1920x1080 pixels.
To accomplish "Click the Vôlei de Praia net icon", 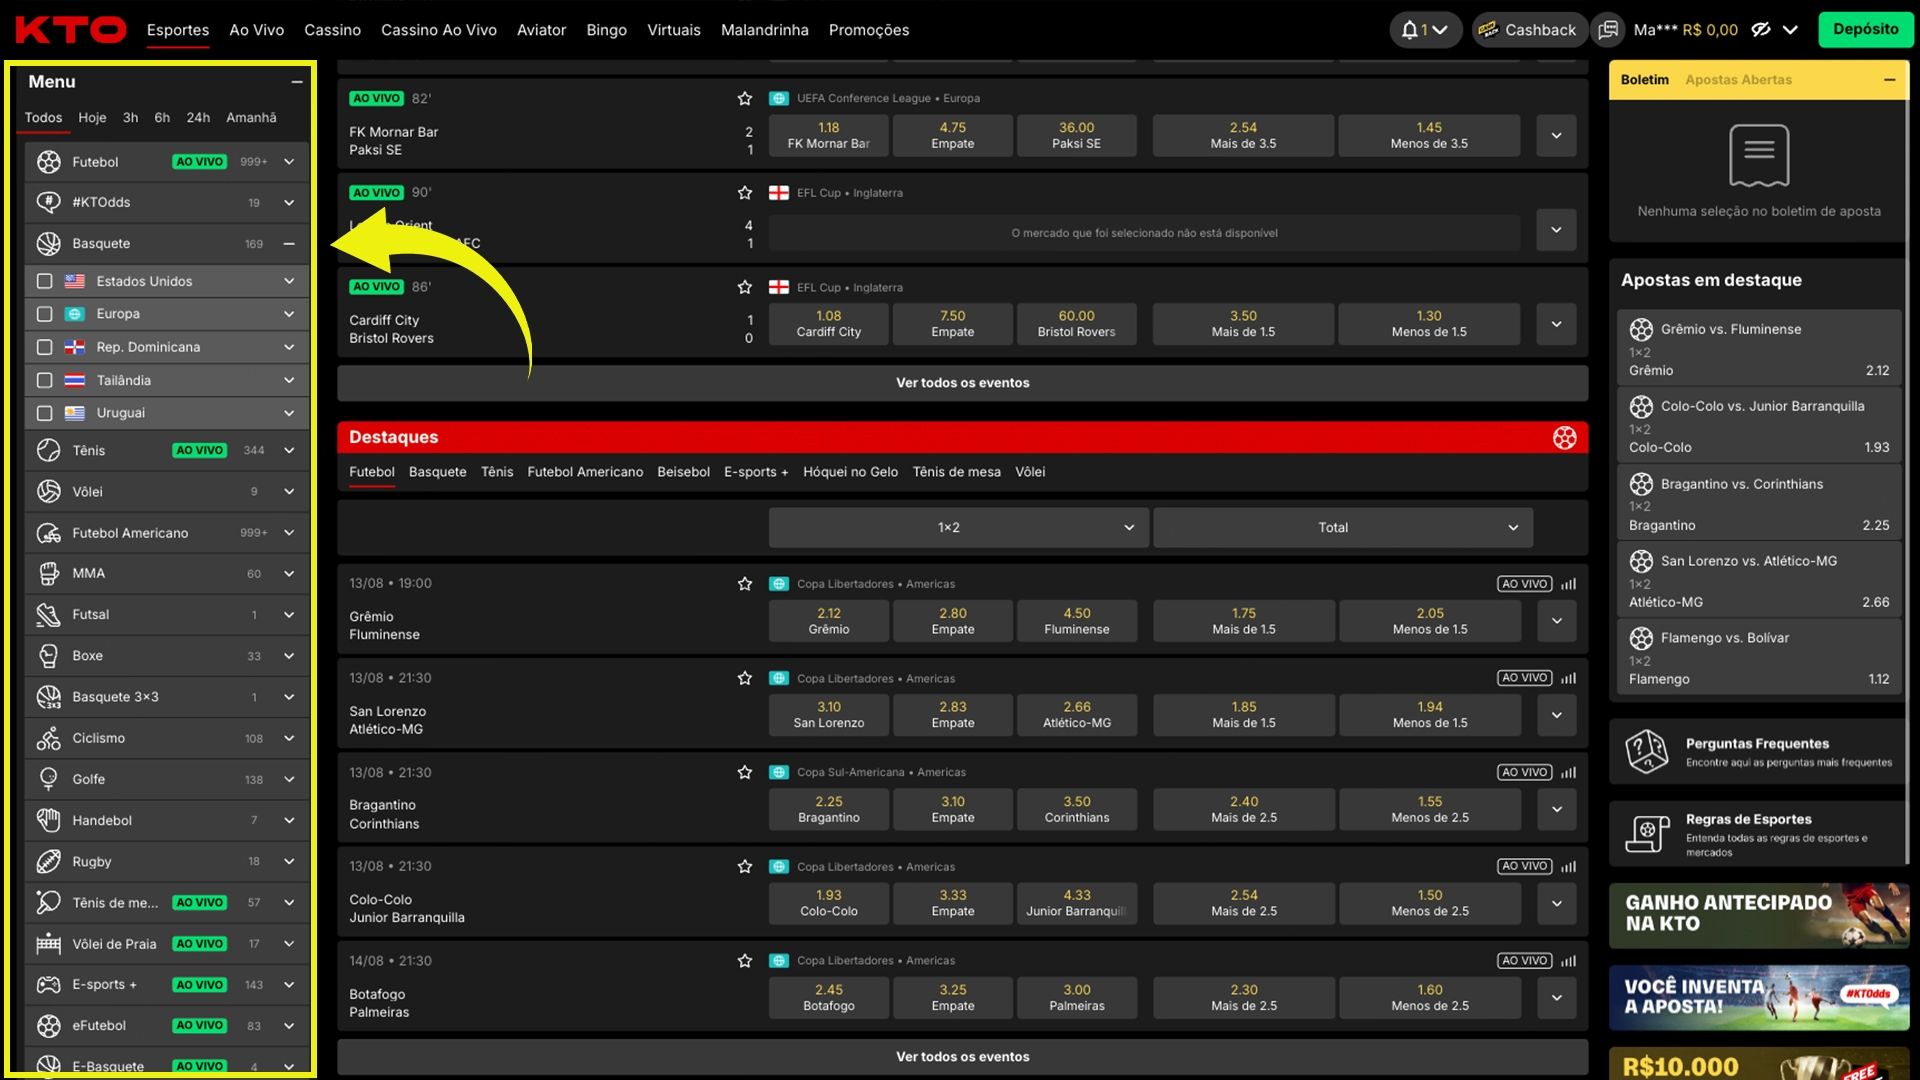I will tap(49, 943).
